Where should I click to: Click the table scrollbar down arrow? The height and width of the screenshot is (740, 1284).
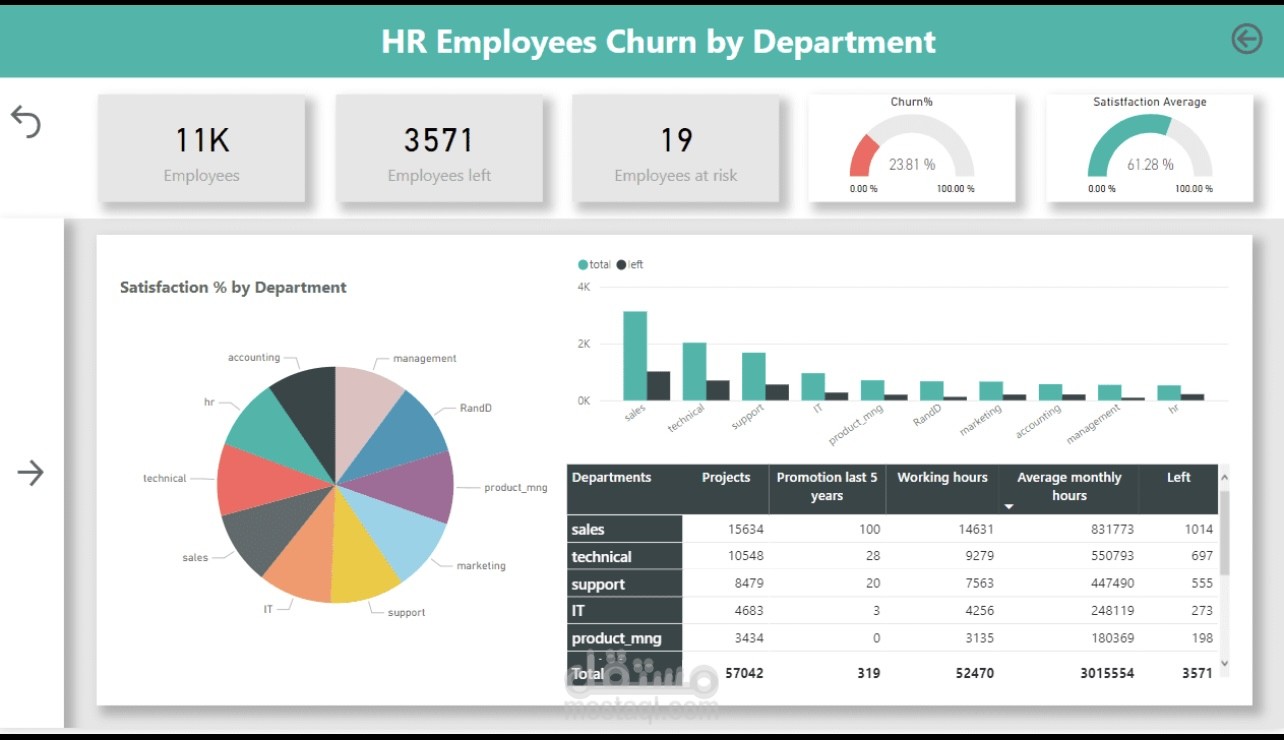(1224, 663)
